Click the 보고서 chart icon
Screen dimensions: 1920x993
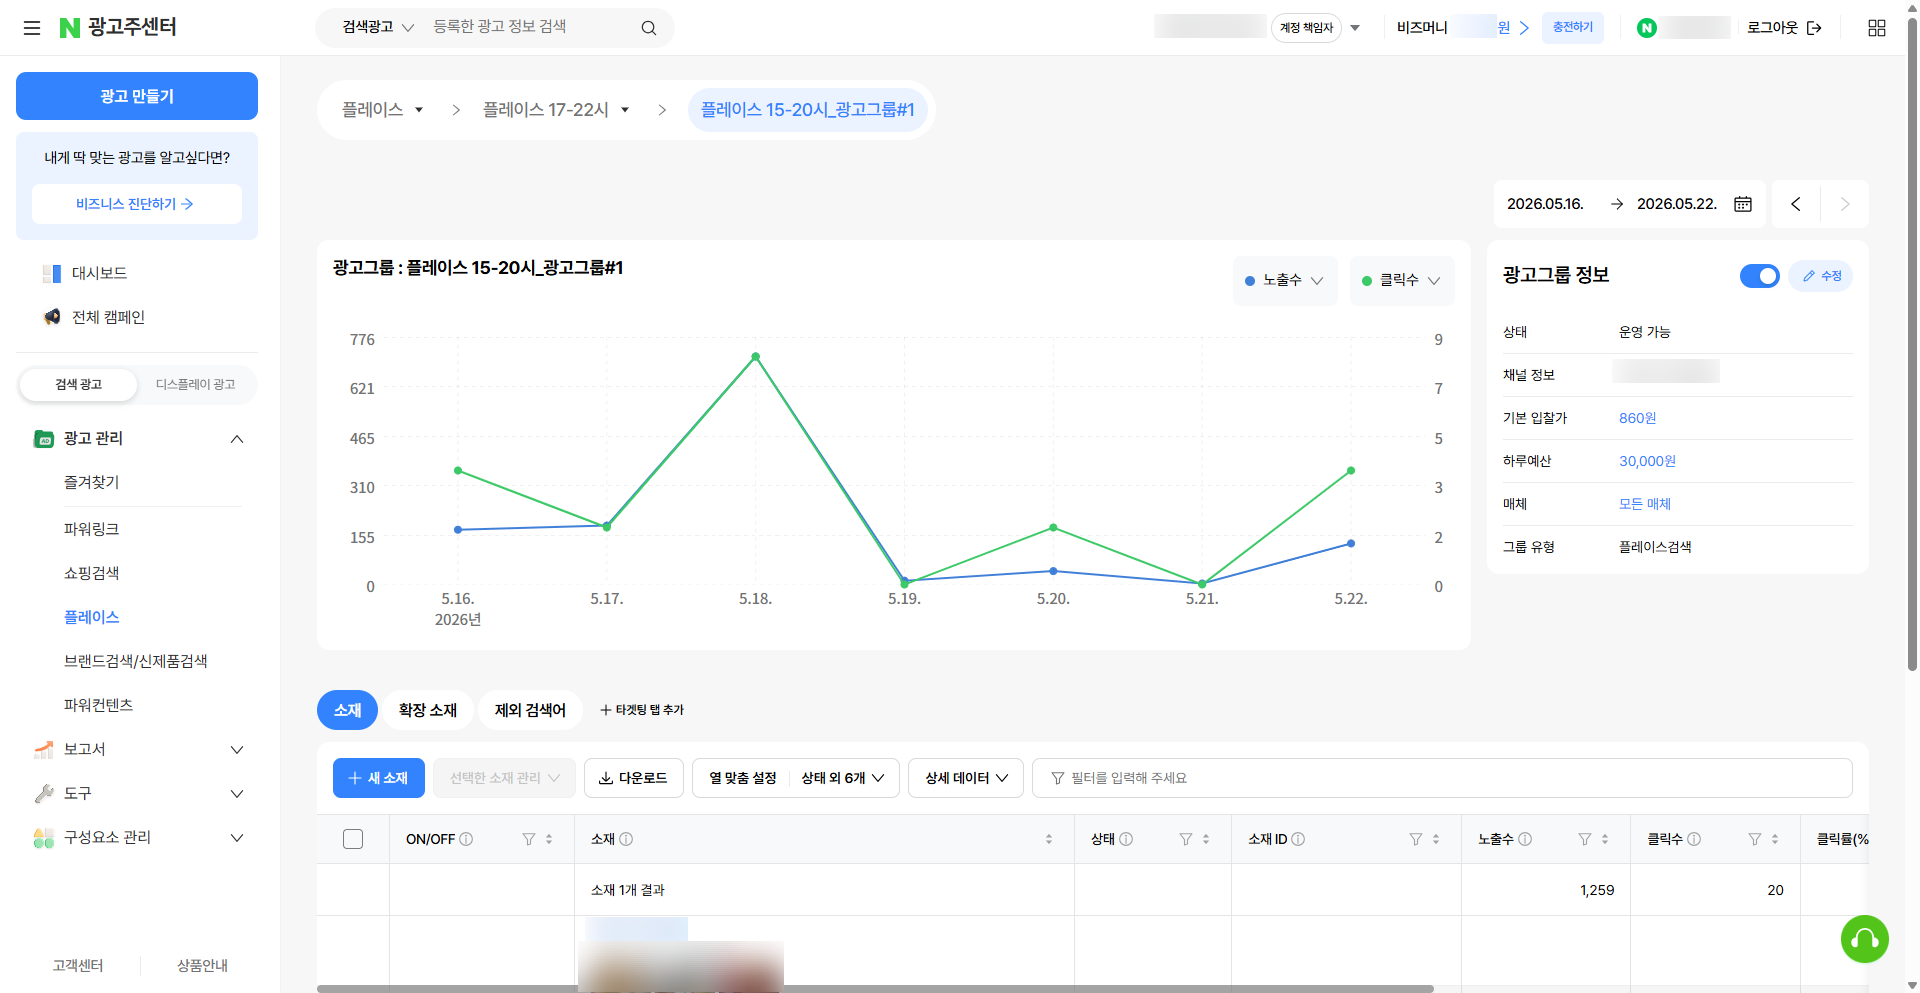pyautogui.click(x=44, y=749)
